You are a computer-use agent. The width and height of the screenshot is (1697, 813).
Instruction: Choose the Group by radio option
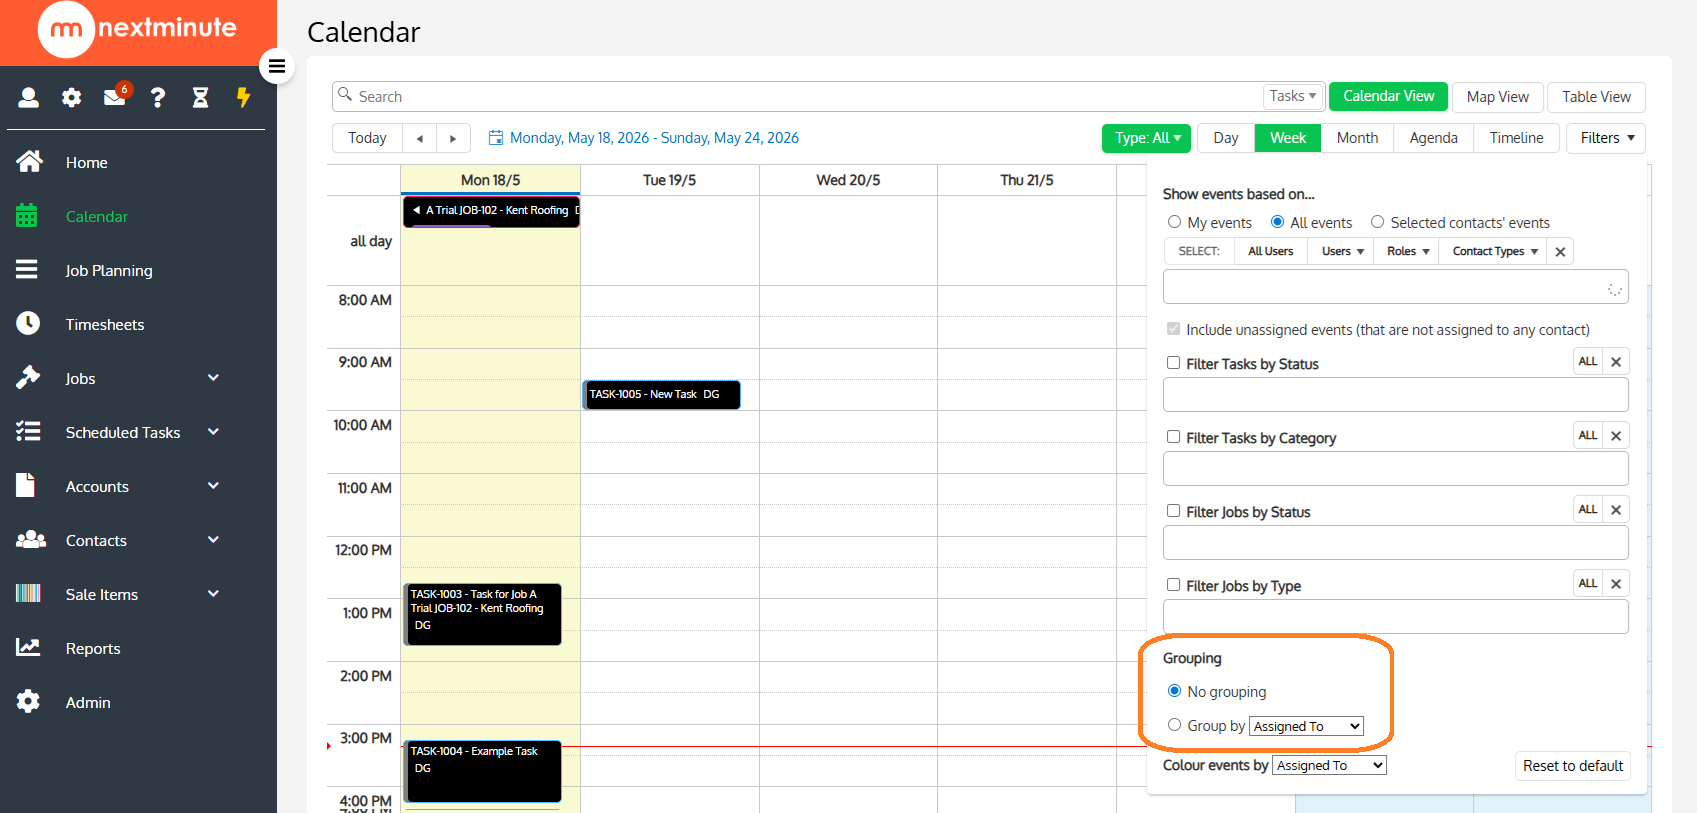pos(1174,725)
